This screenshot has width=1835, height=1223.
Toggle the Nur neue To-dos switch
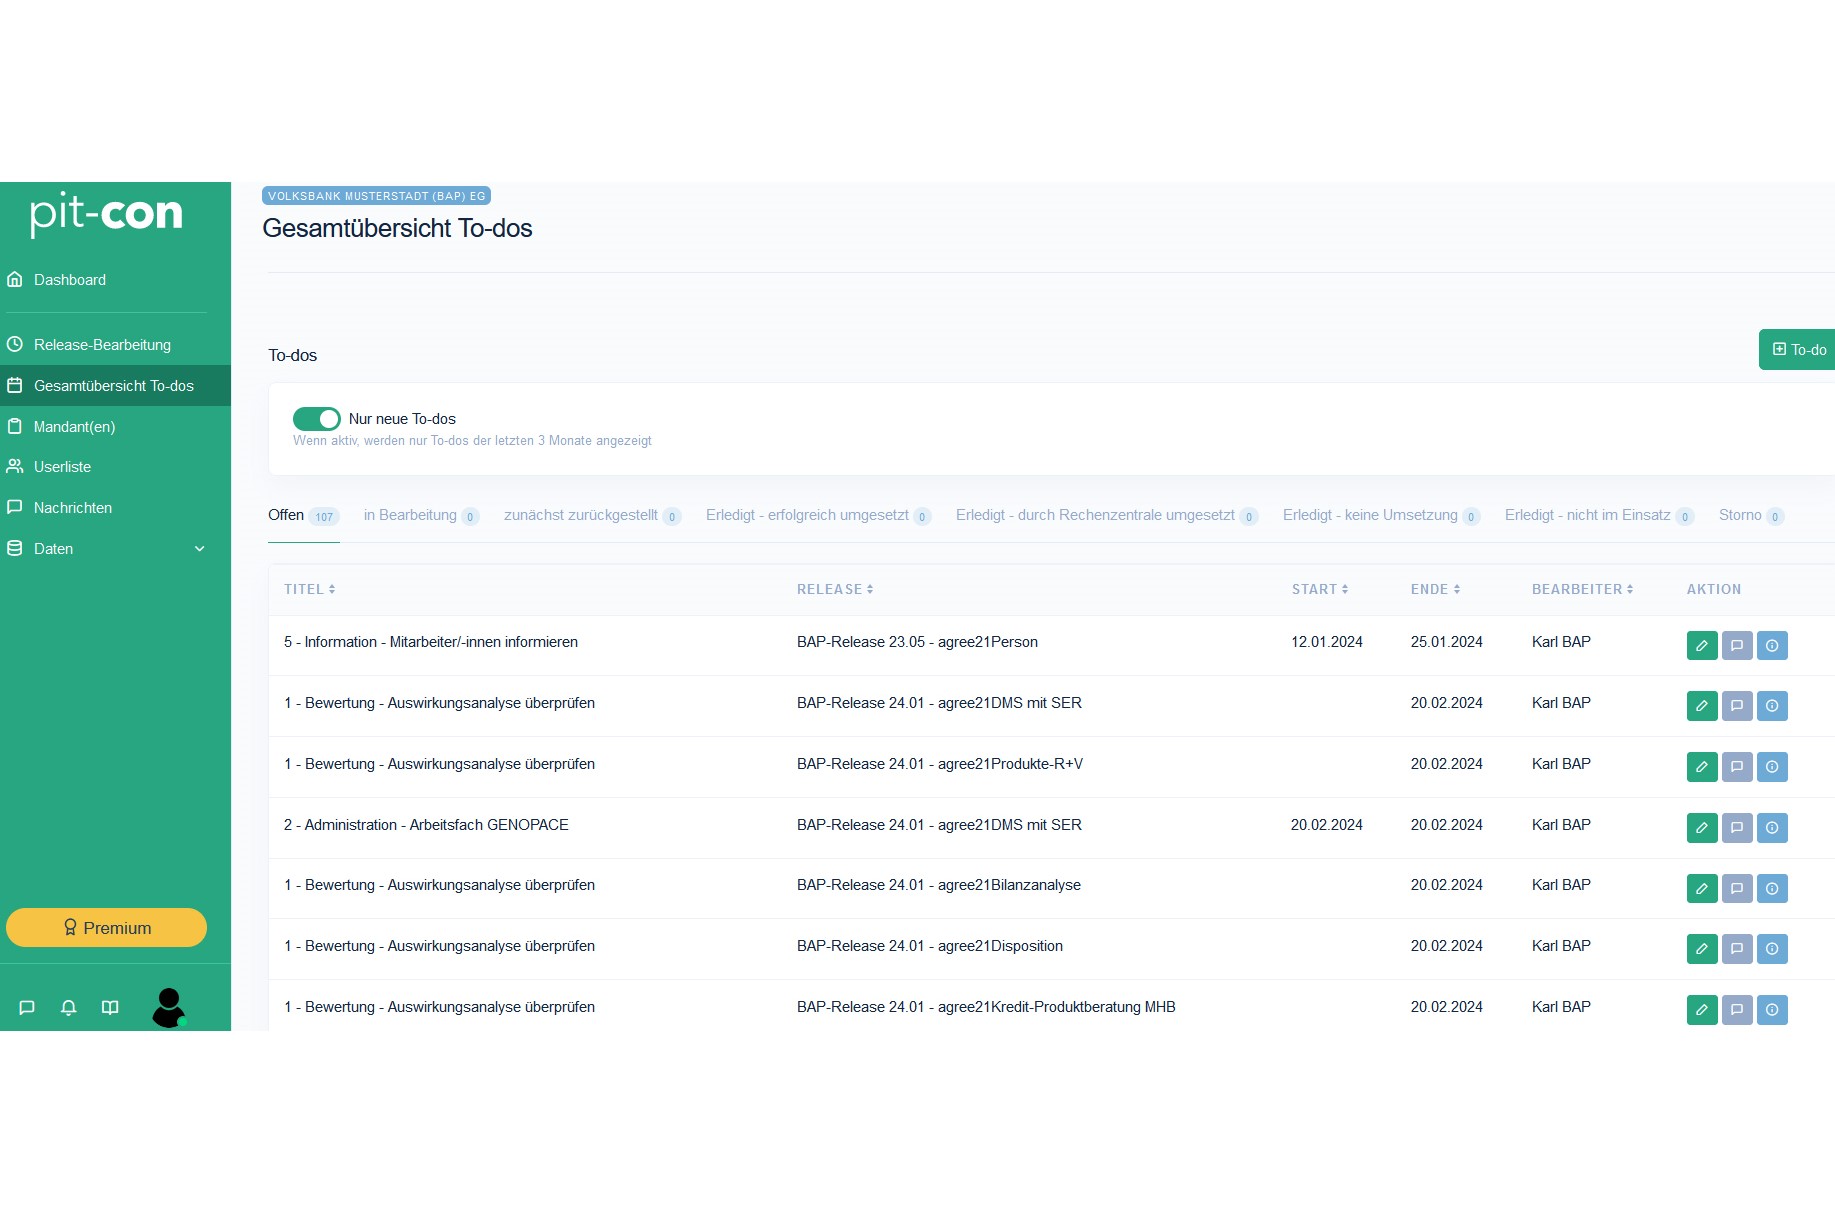click(x=316, y=419)
